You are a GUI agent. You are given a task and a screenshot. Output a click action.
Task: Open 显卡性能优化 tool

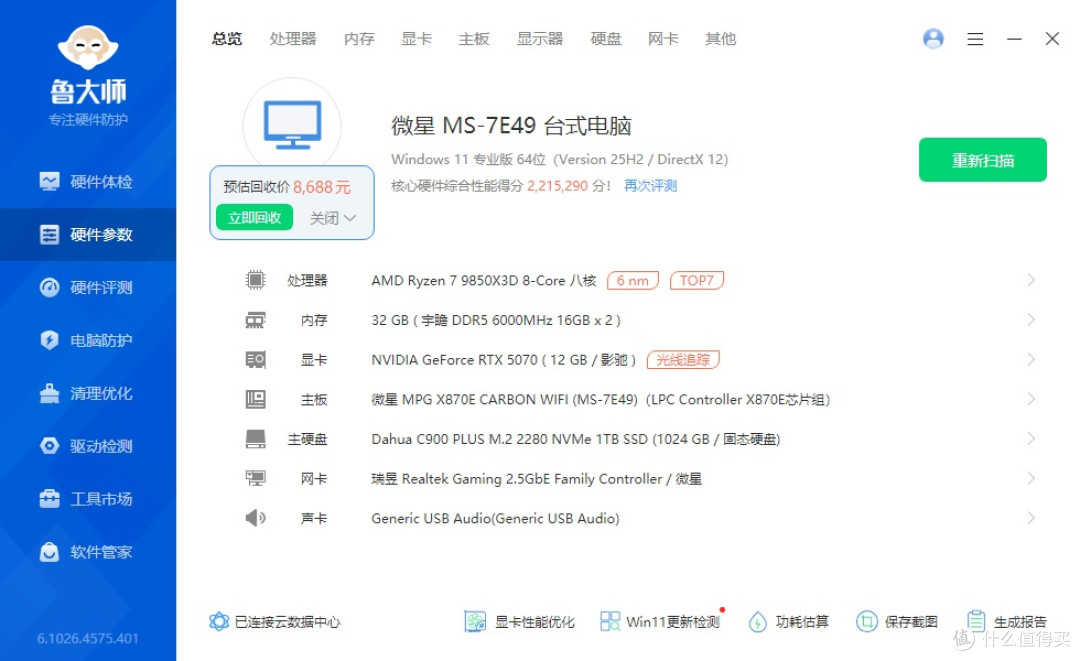click(519, 622)
